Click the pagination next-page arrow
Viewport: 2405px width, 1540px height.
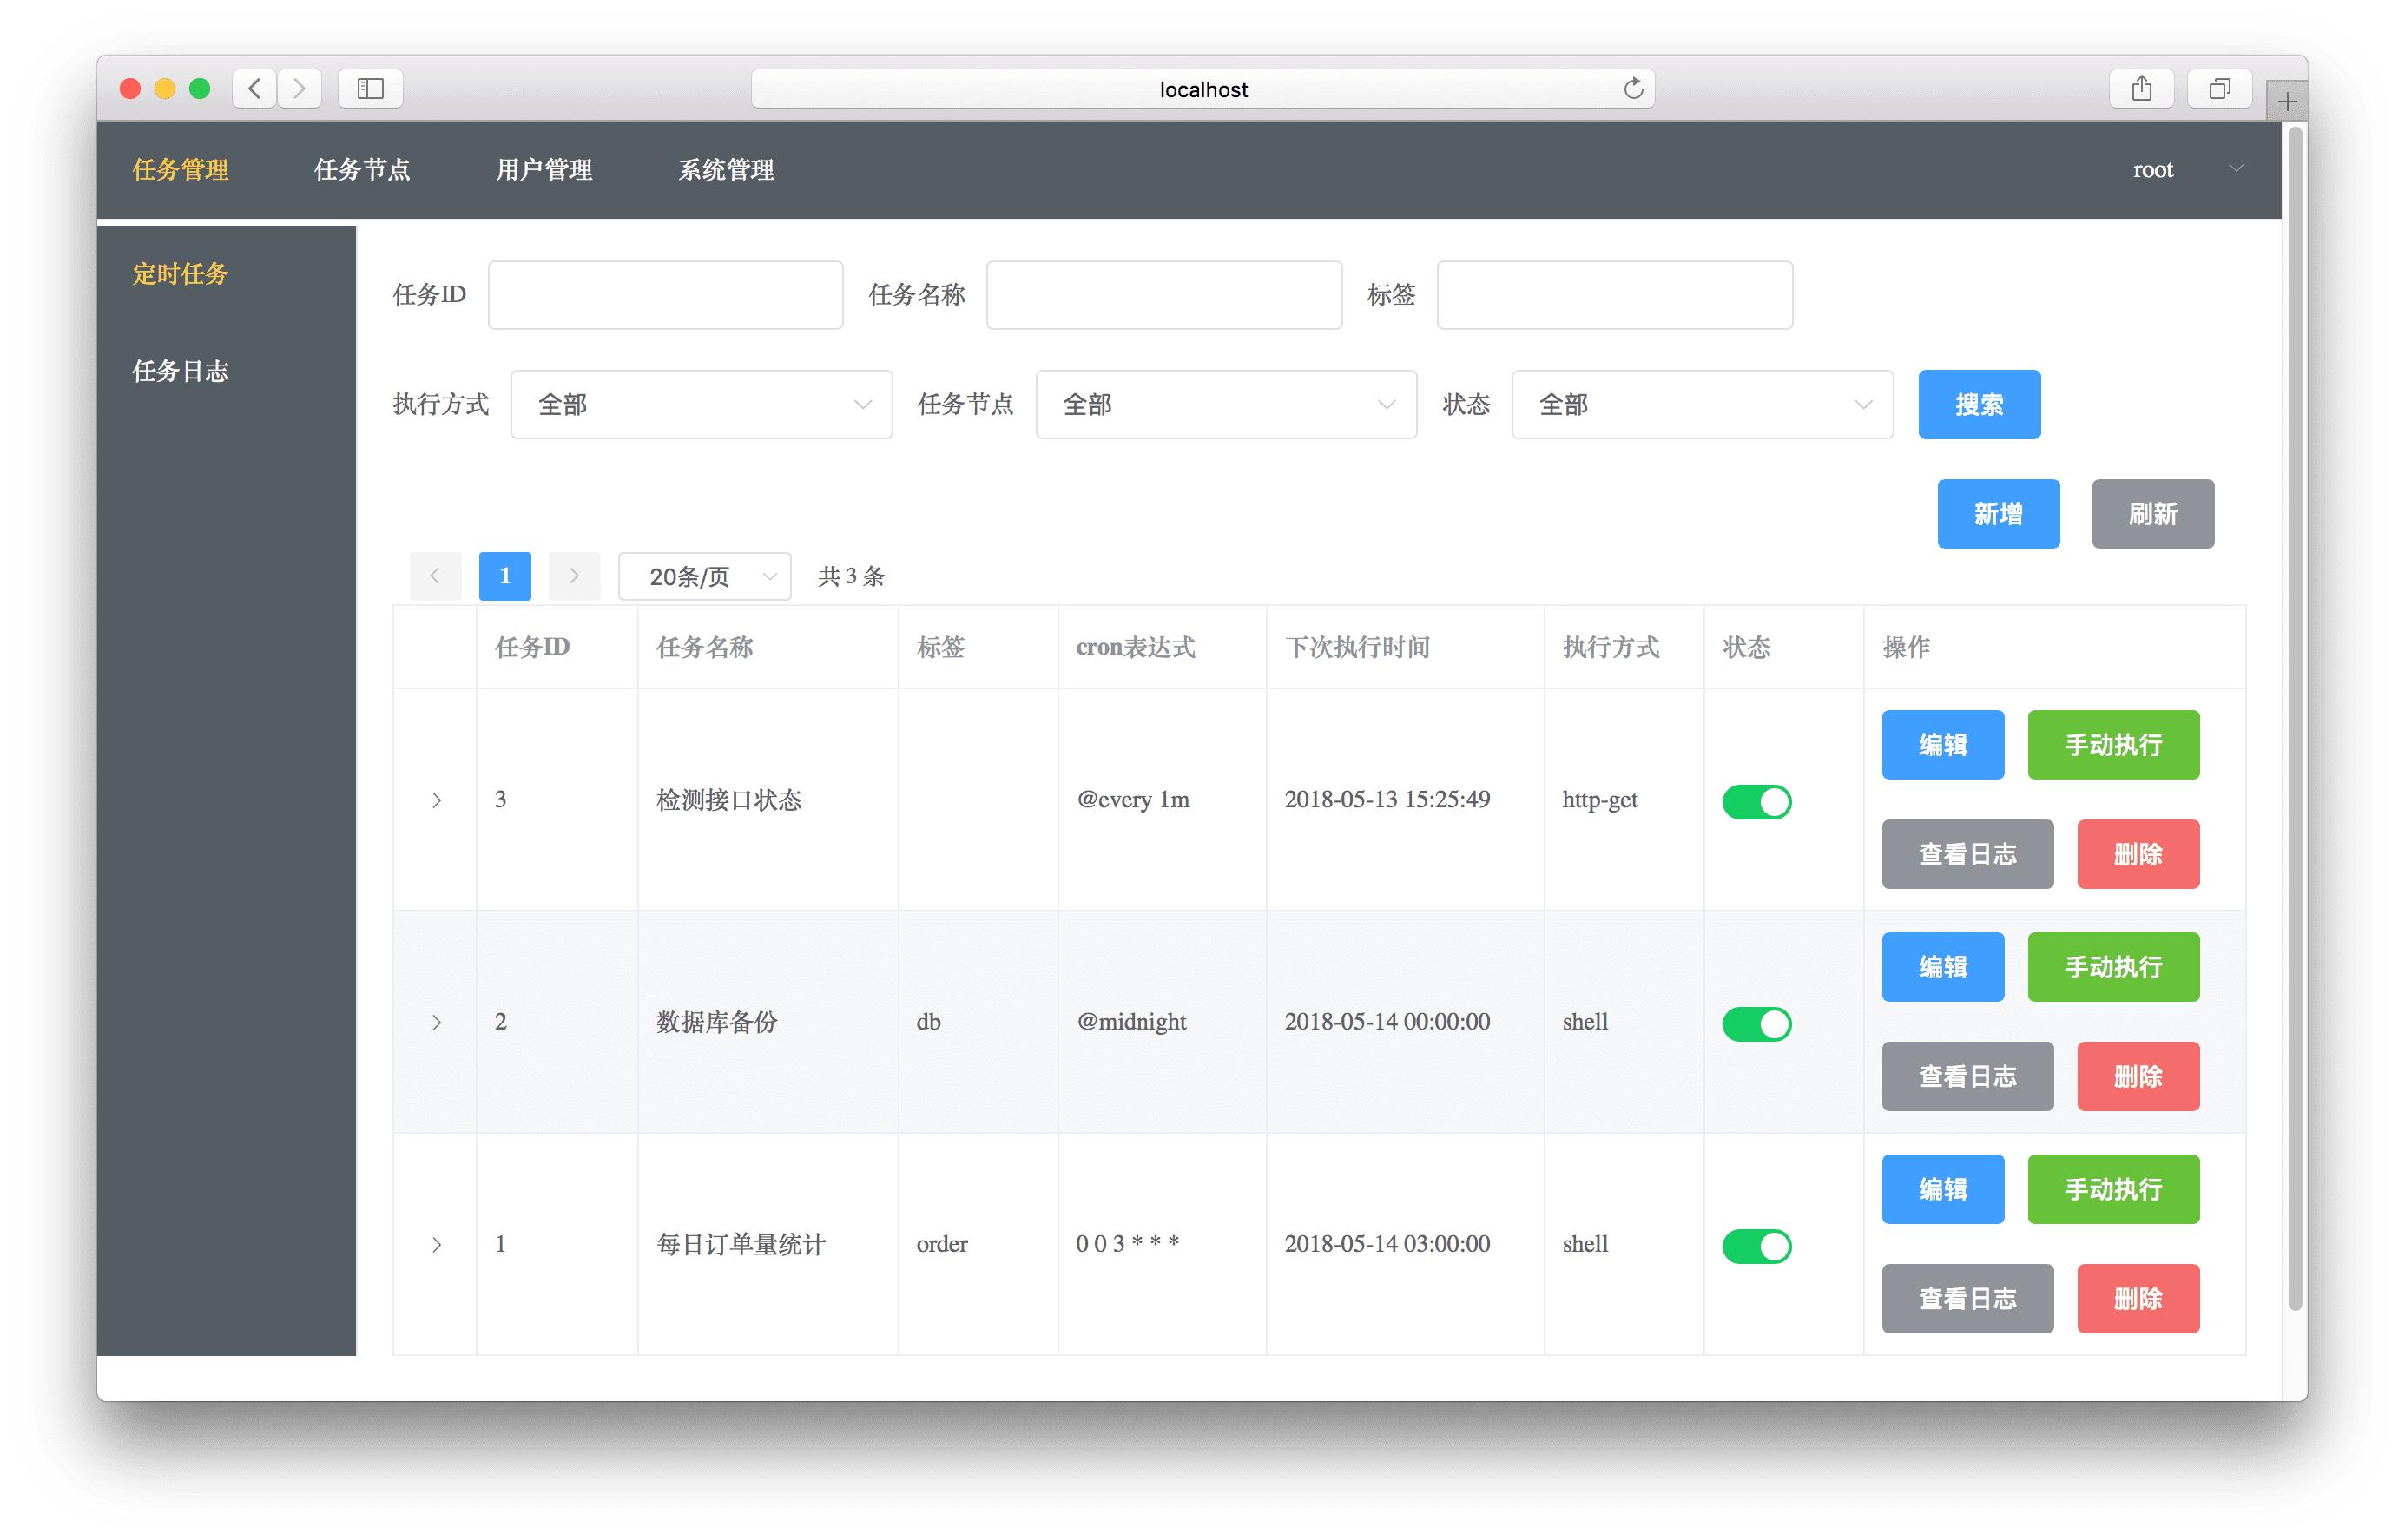[x=574, y=576]
